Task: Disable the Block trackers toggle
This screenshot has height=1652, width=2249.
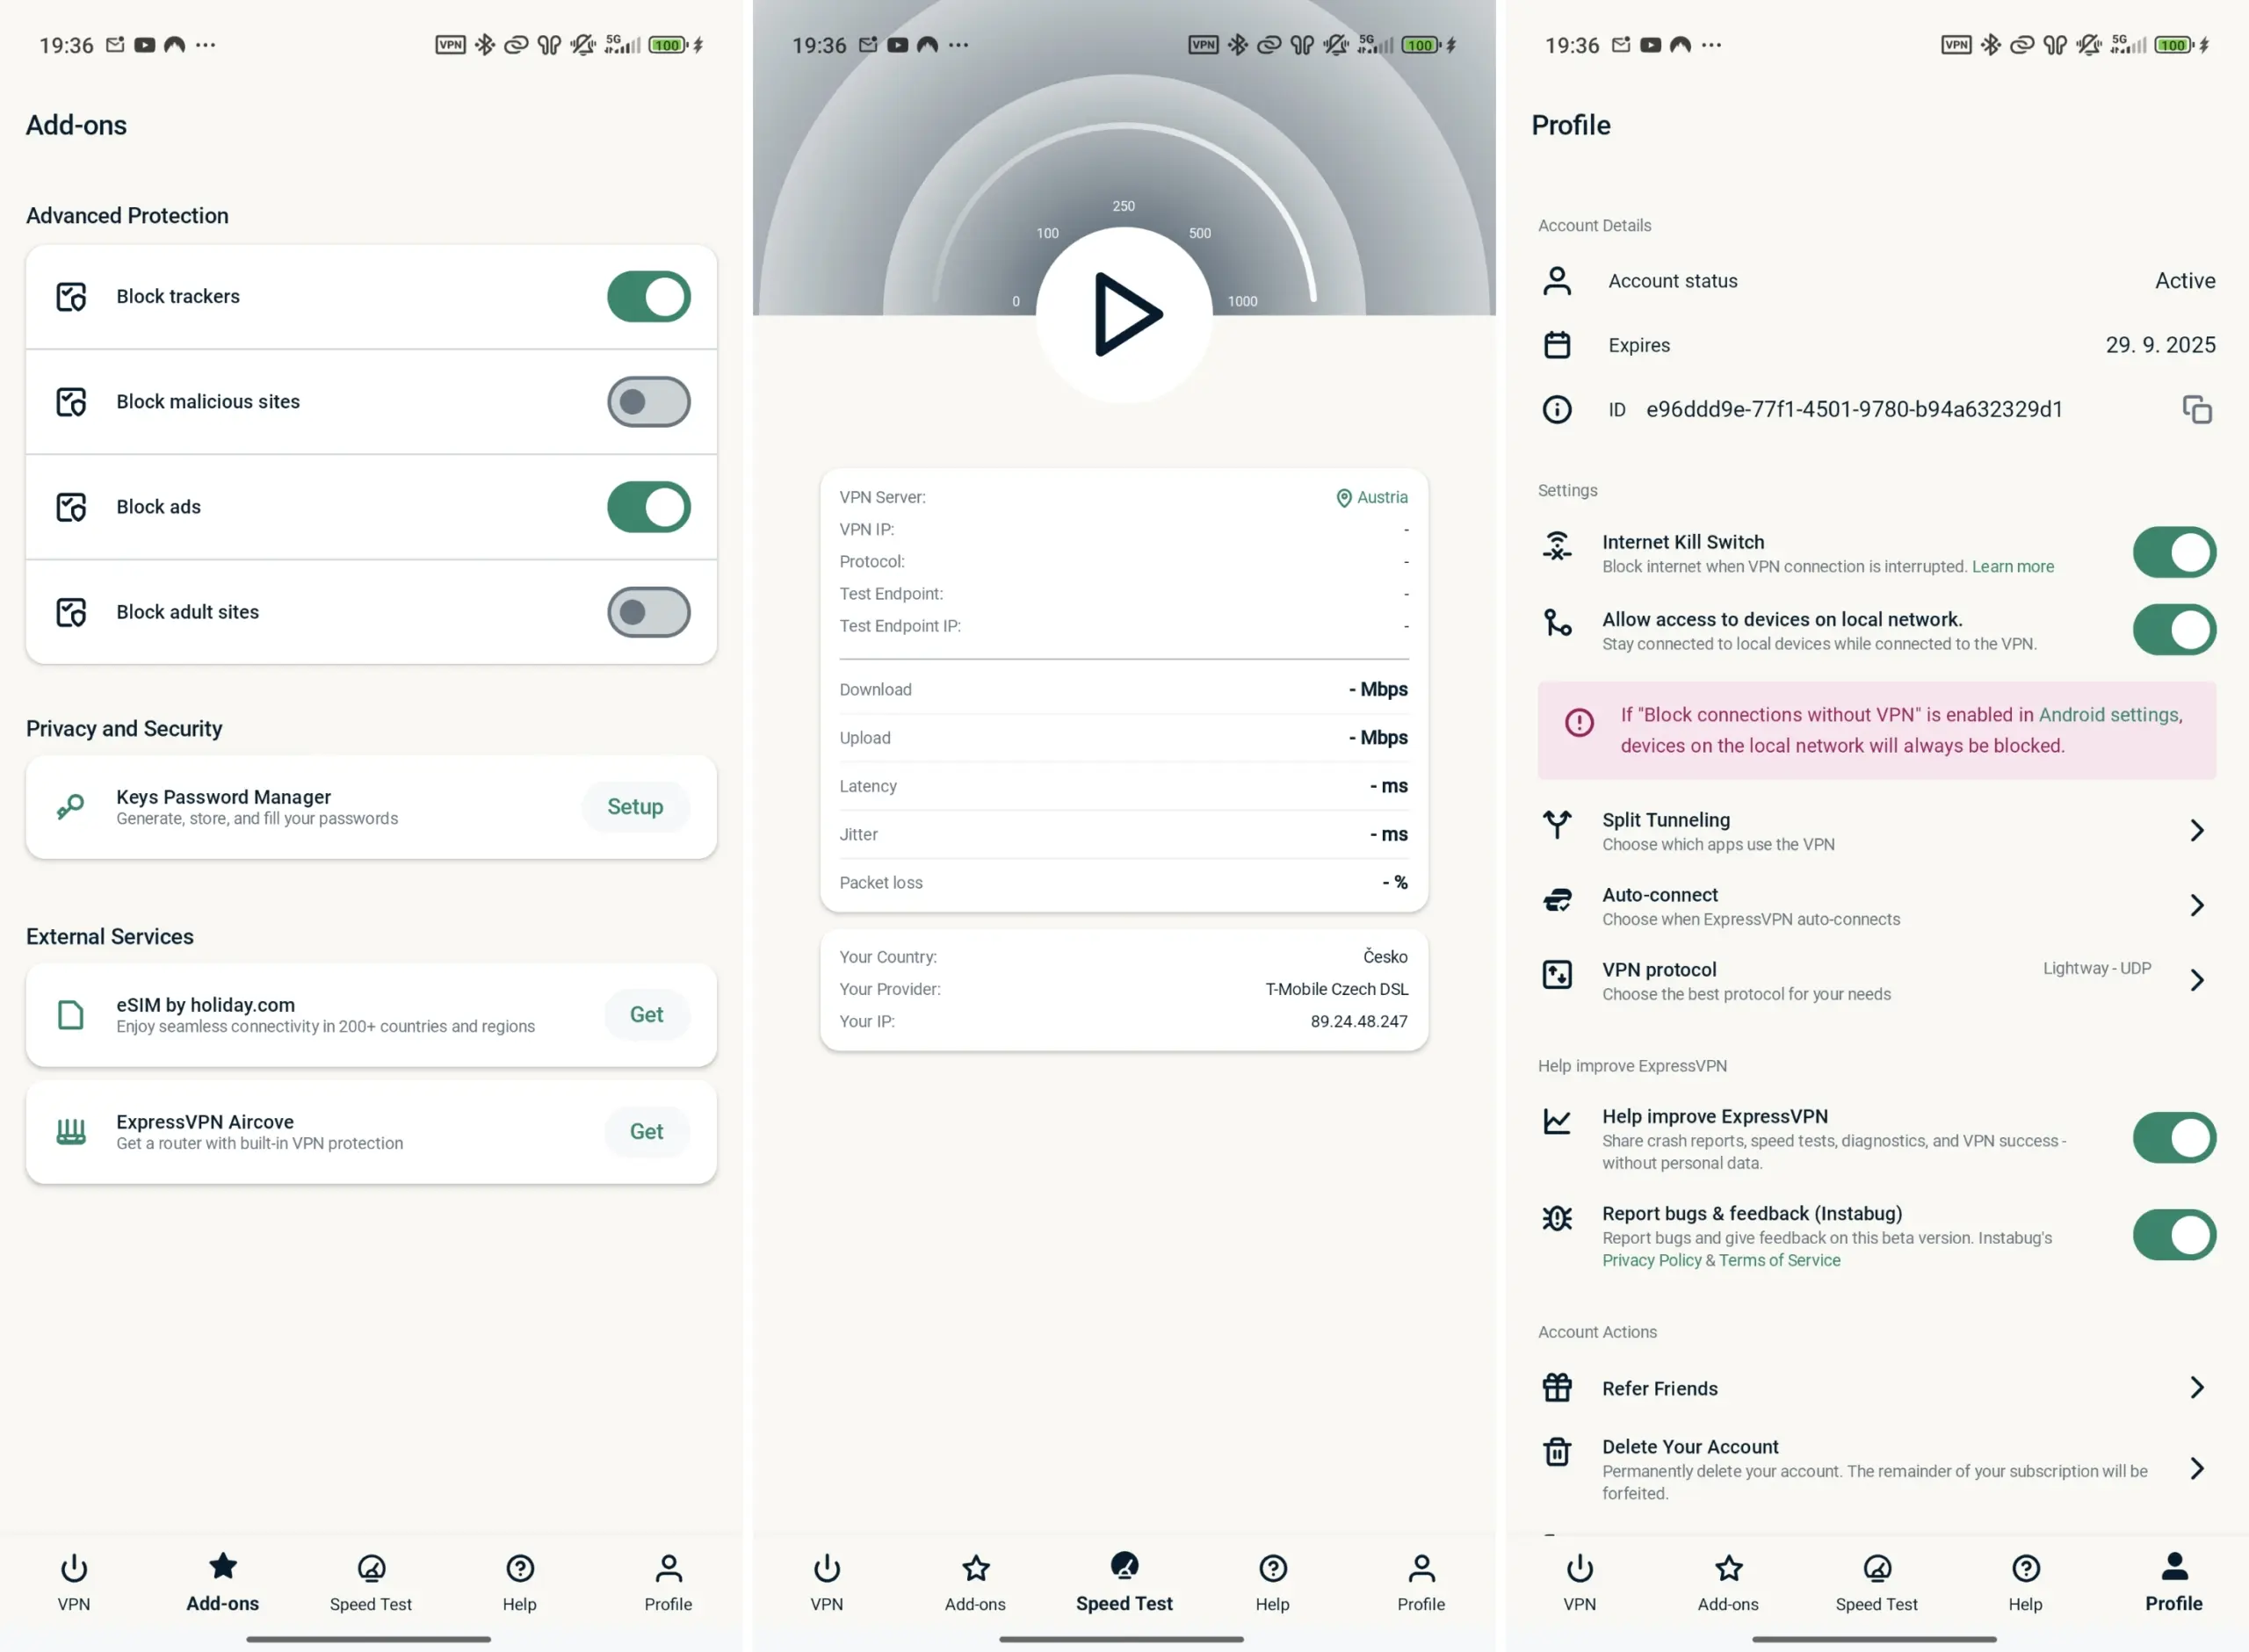Action: click(x=648, y=296)
